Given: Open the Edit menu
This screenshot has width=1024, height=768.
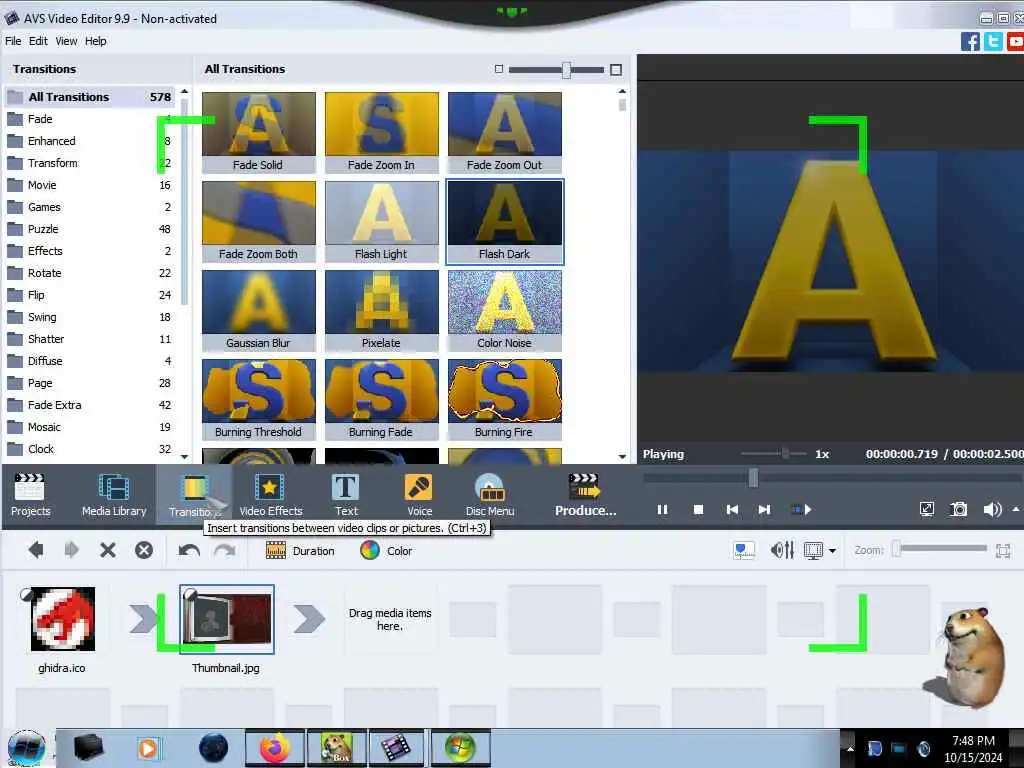Looking at the screenshot, I should (38, 41).
